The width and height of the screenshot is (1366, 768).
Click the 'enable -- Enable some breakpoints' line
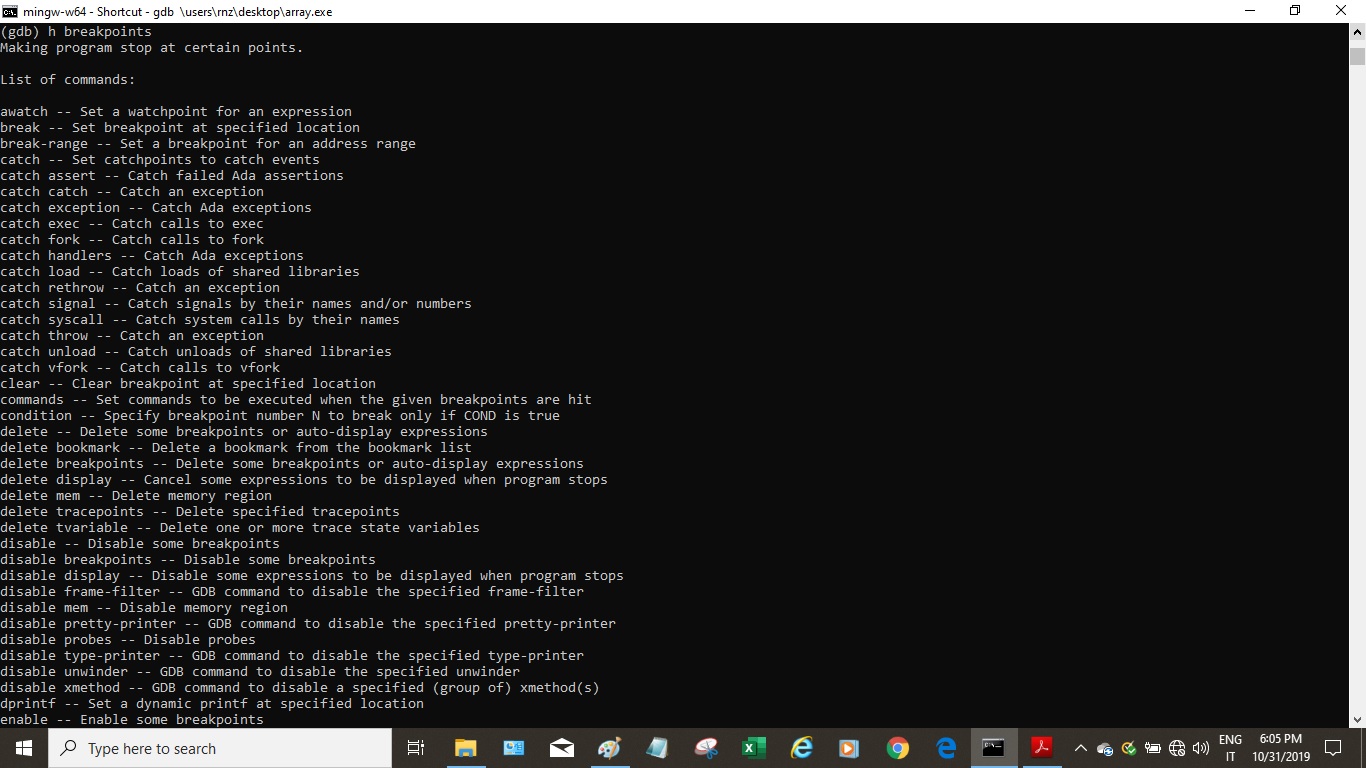point(132,720)
